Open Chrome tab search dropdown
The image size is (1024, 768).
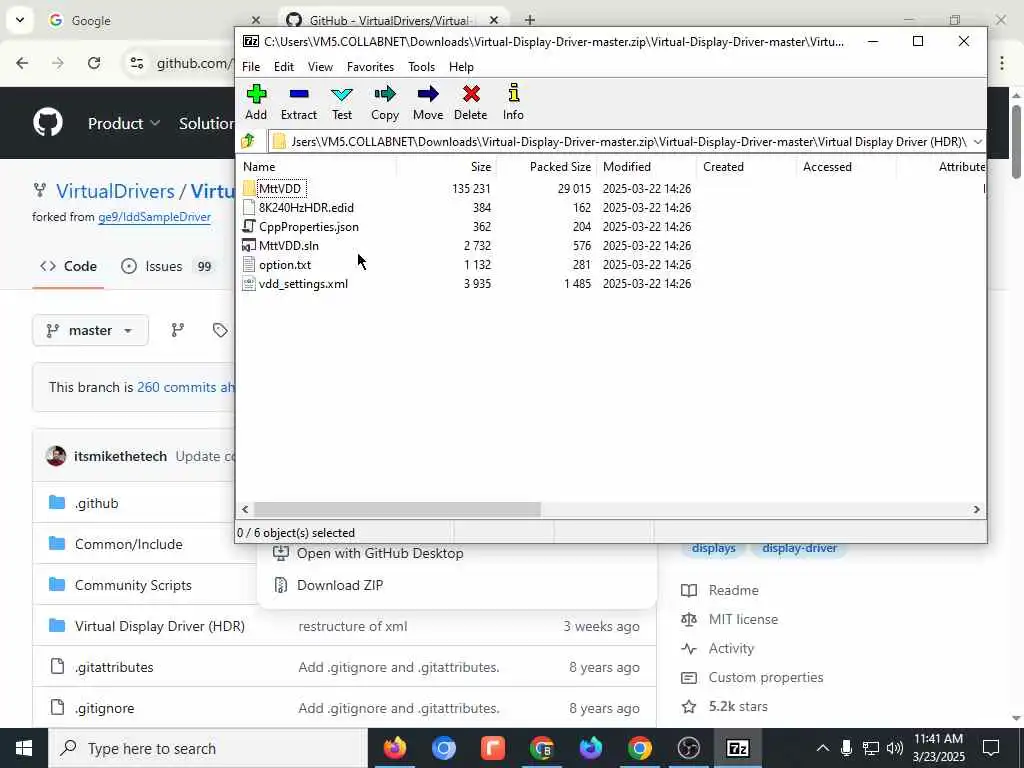[20, 20]
